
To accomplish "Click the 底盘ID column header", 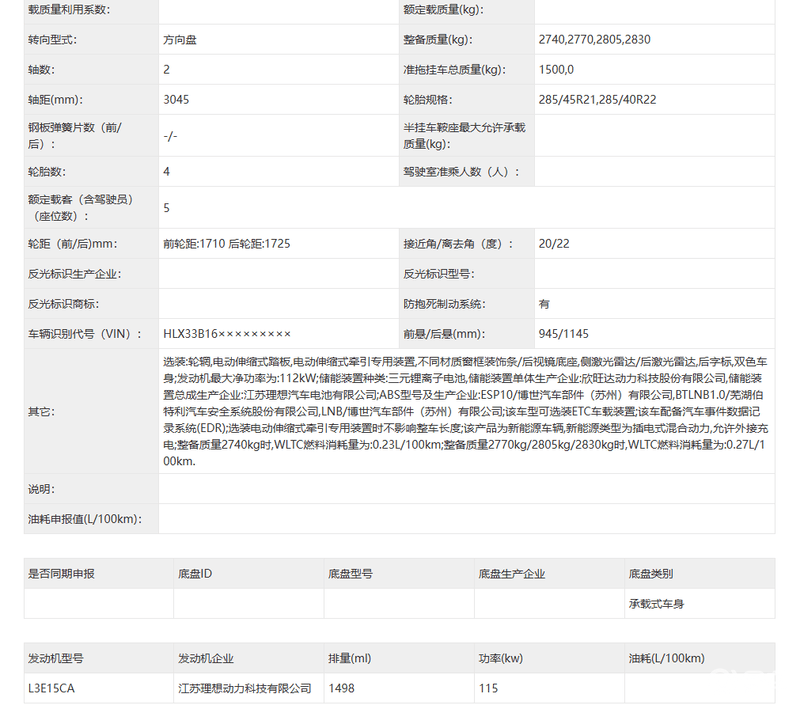I will [x=195, y=574].
